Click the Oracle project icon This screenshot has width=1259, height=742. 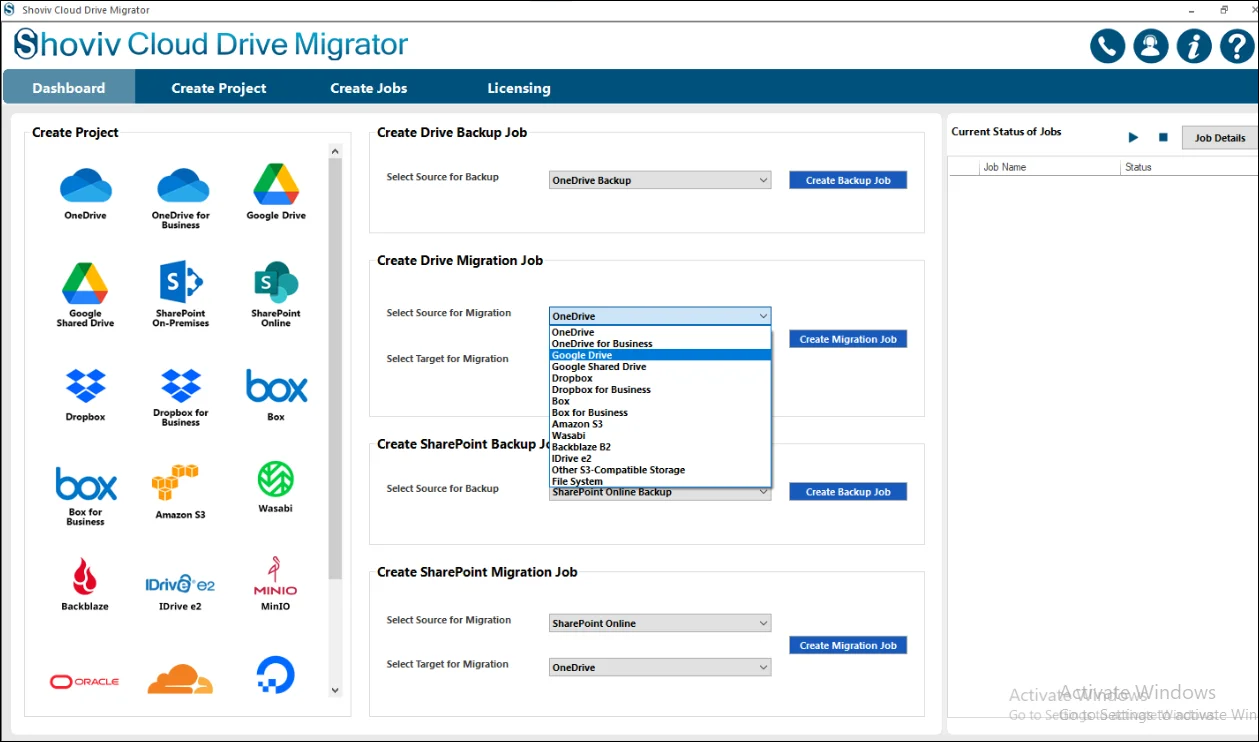[85, 681]
